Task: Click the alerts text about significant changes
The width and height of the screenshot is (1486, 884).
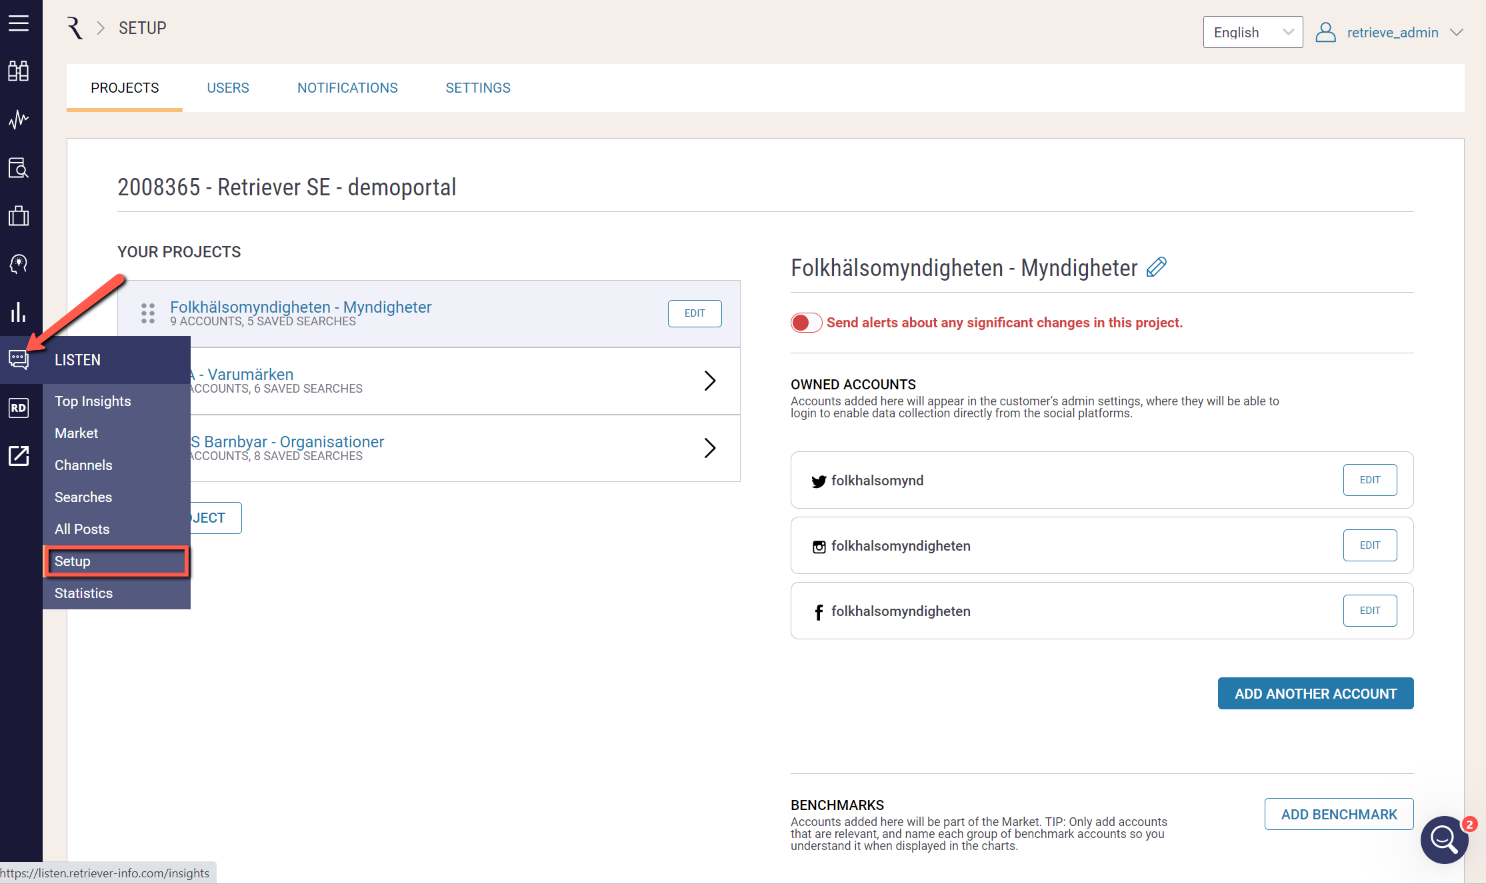Action: 1004,322
